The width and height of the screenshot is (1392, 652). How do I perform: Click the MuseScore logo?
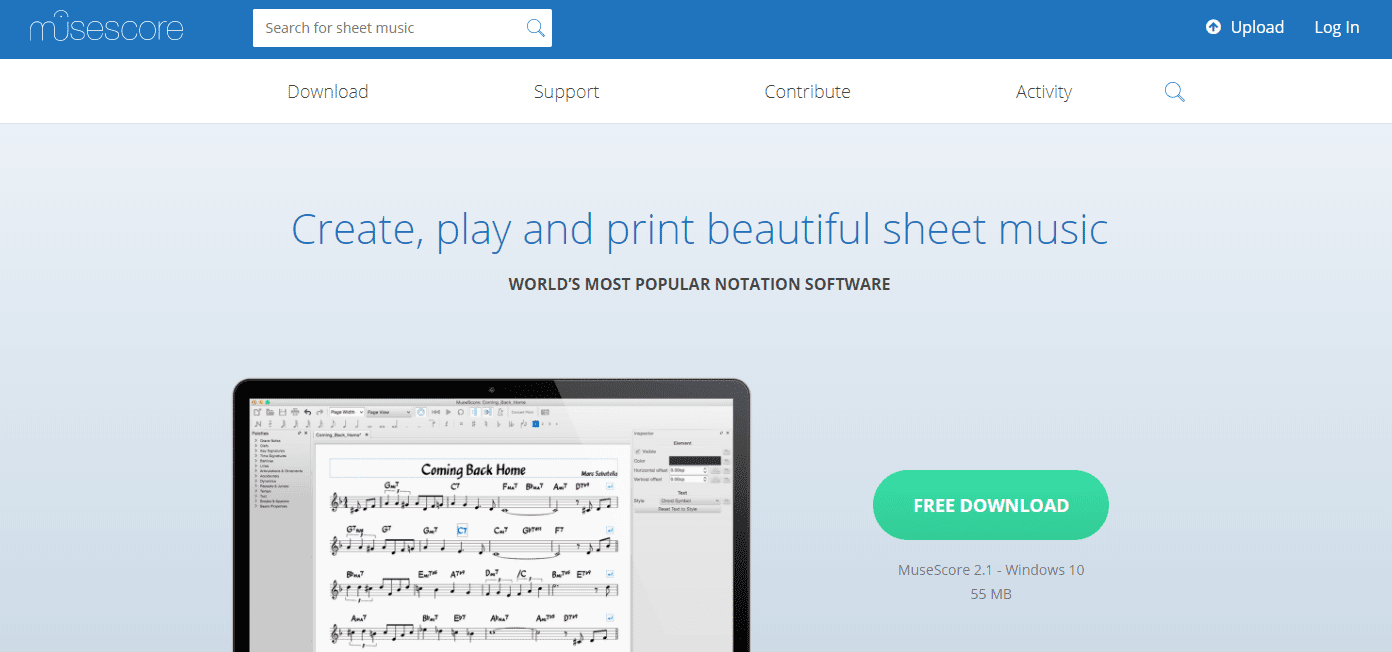[x=106, y=27]
